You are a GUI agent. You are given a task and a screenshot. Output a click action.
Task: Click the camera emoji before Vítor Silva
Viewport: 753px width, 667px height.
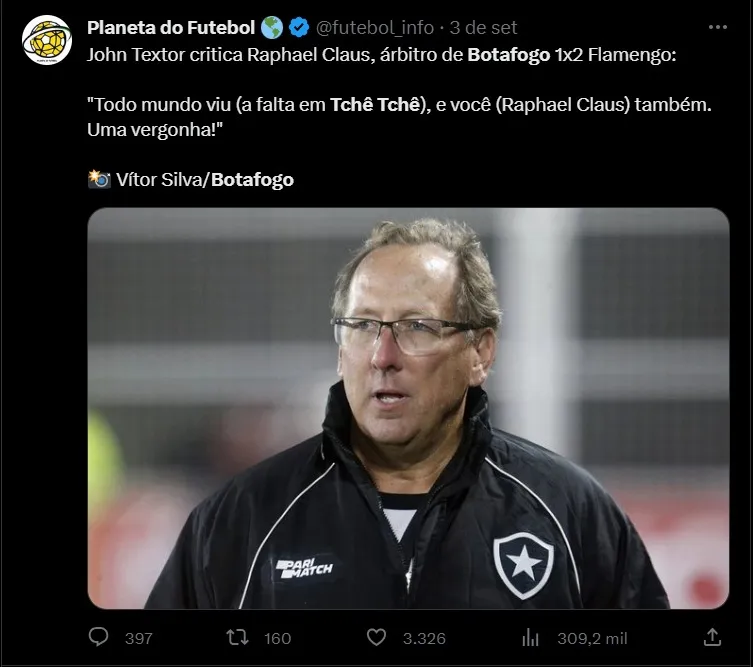pyautogui.click(x=98, y=180)
